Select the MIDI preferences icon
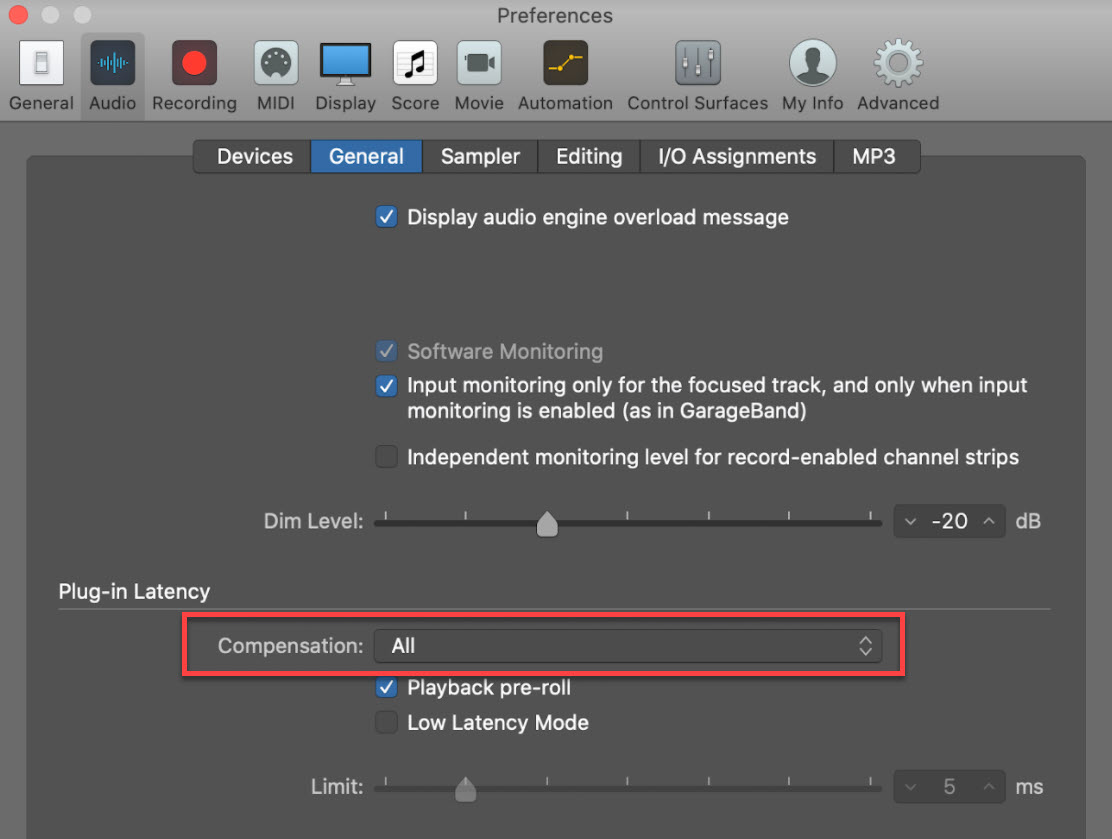The width and height of the screenshot is (1112, 839). click(276, 65)
